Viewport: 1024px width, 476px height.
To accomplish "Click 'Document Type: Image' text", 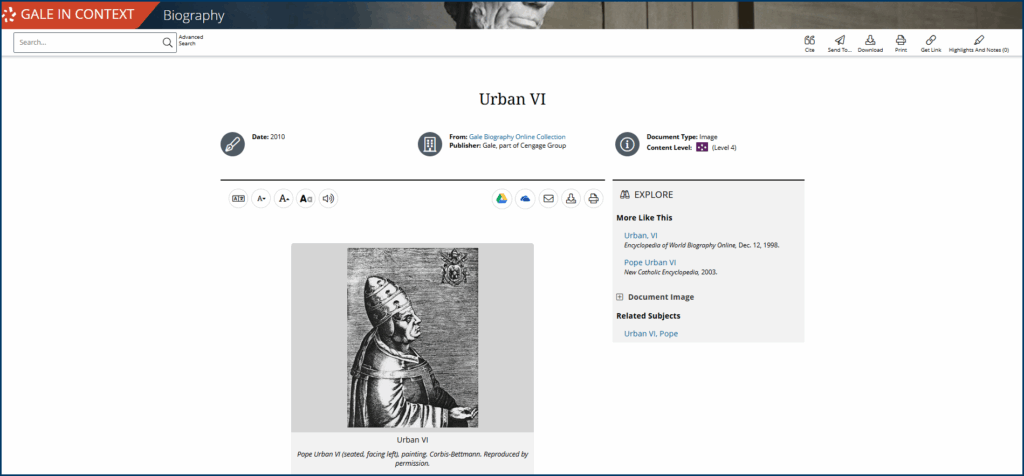I will tap(682, 137).
